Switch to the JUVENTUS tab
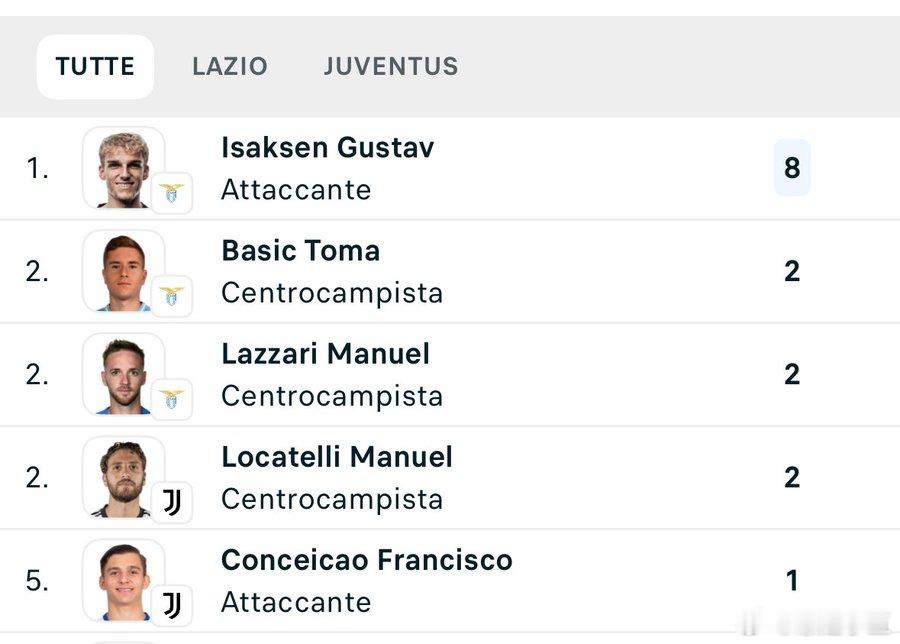Screen dimensions: 900x644 (x=391, y=67)
